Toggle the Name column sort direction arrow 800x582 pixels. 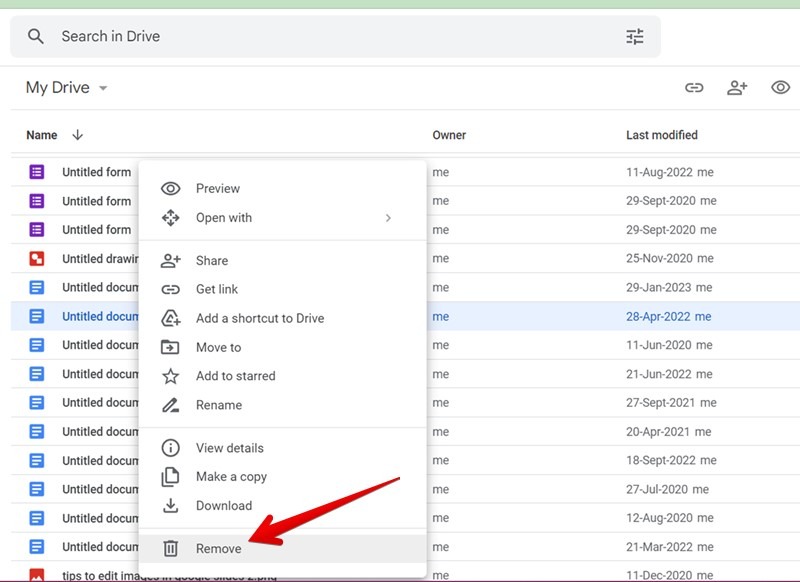[x=77, y=135]
